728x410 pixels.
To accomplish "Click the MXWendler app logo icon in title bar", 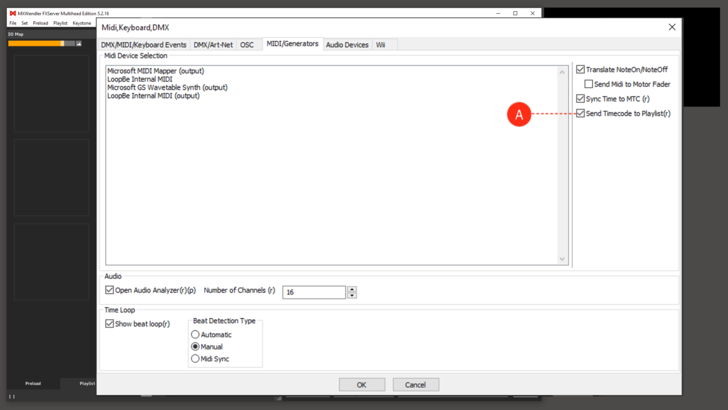I will tap(13, 13).
